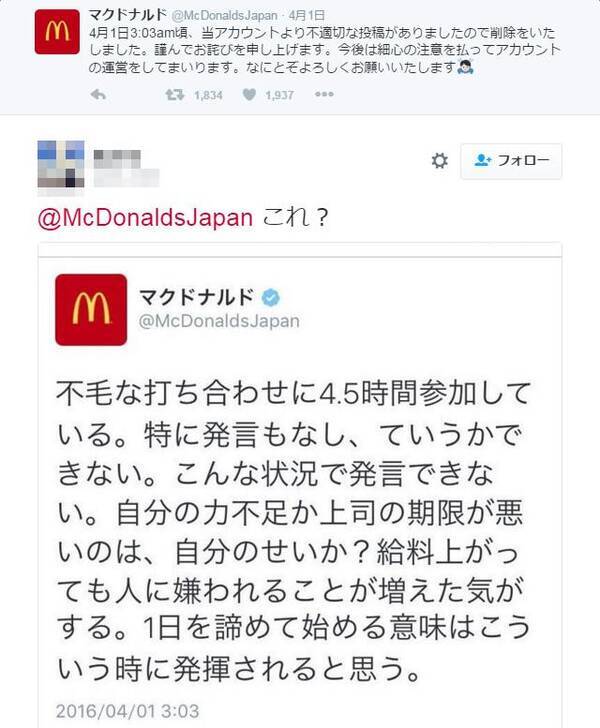Open the quoted tweet starting 不毛な打ち合わせ
The image size is (600, 728).
coord(298,519)
